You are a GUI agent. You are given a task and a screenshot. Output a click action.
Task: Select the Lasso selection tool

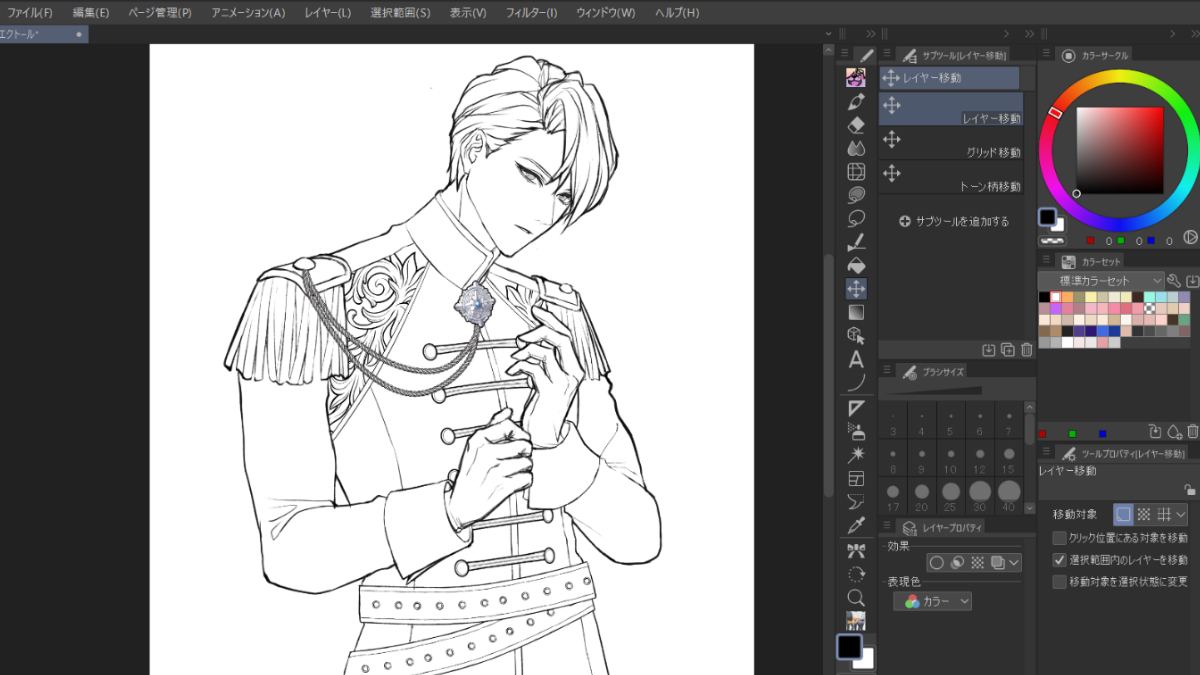coord(856,218)
